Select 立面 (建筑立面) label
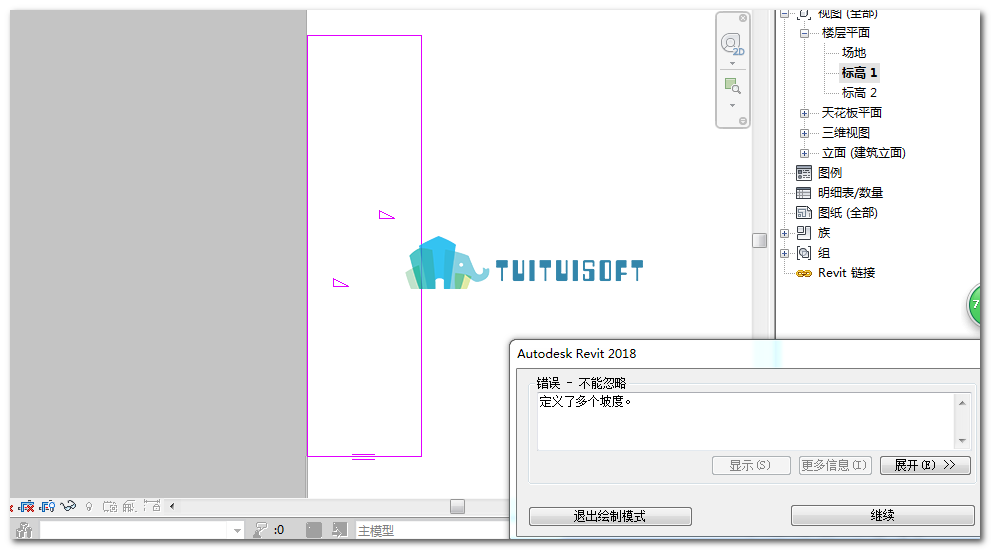 click(x=863, y=153)
